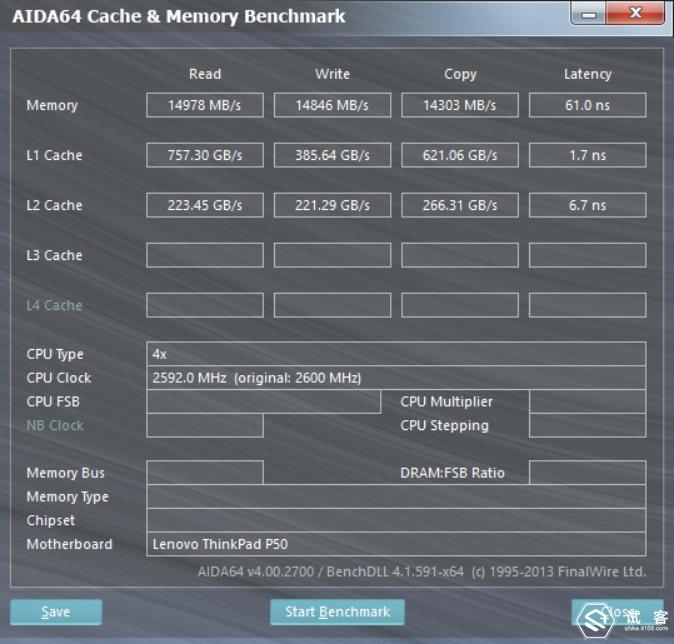Minimize the AIDA64 benchmark window
674x644 pixels.
click(x=588, y=14)
